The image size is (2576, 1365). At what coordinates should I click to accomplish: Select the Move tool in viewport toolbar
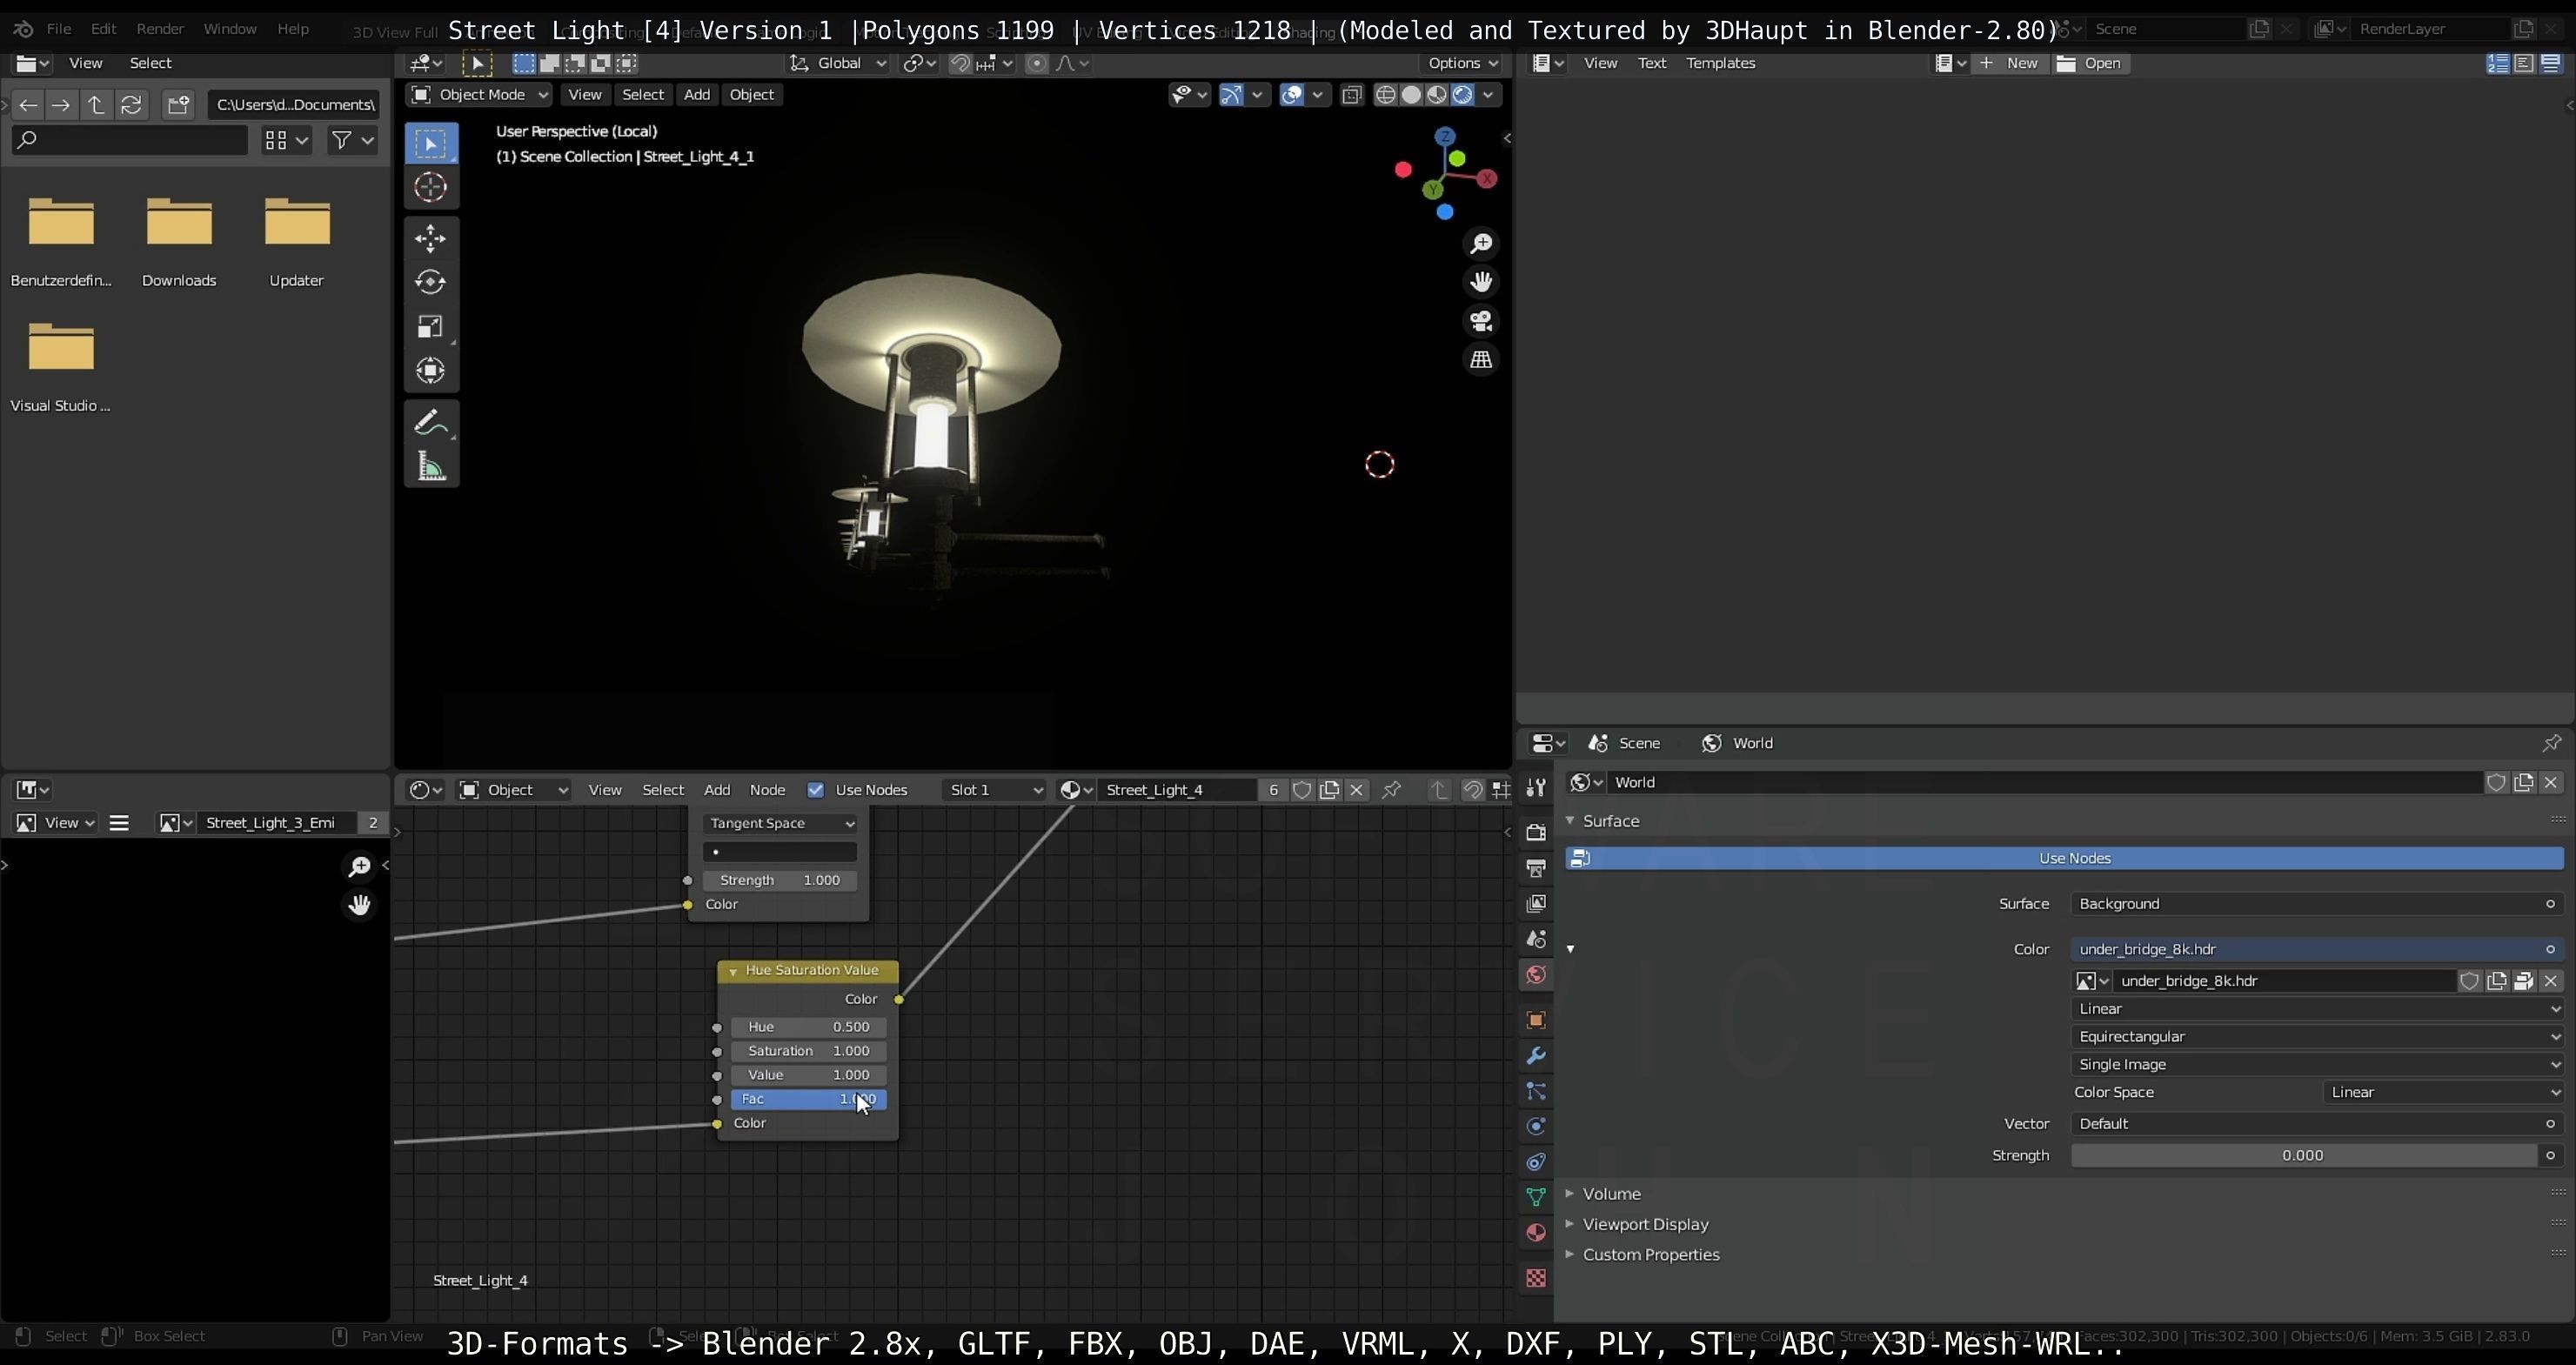pyautogui.click(x=430, y=238)
